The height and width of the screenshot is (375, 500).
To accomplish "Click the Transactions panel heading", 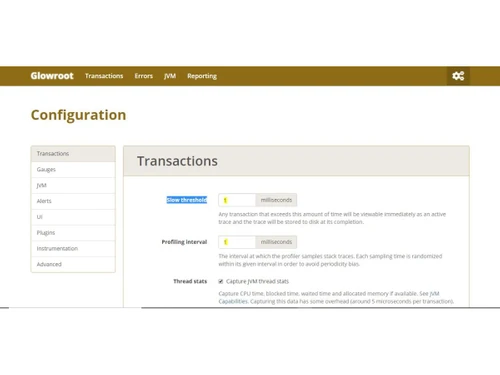I will click(x=177, y=161).
